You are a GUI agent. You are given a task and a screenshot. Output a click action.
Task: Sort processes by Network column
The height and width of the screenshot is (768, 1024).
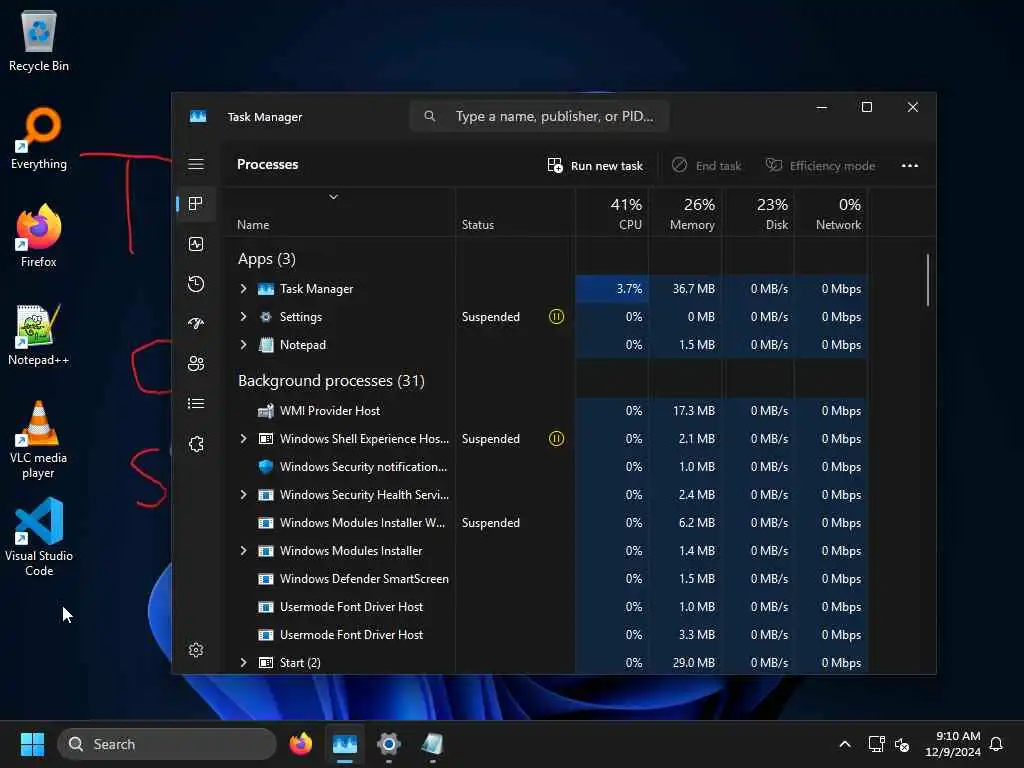(x=831, y=214)
